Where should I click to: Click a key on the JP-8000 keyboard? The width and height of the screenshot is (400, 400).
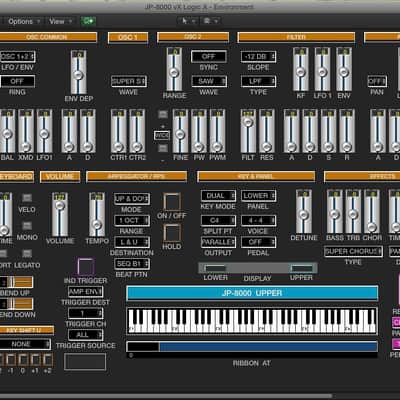coord(252,321)
